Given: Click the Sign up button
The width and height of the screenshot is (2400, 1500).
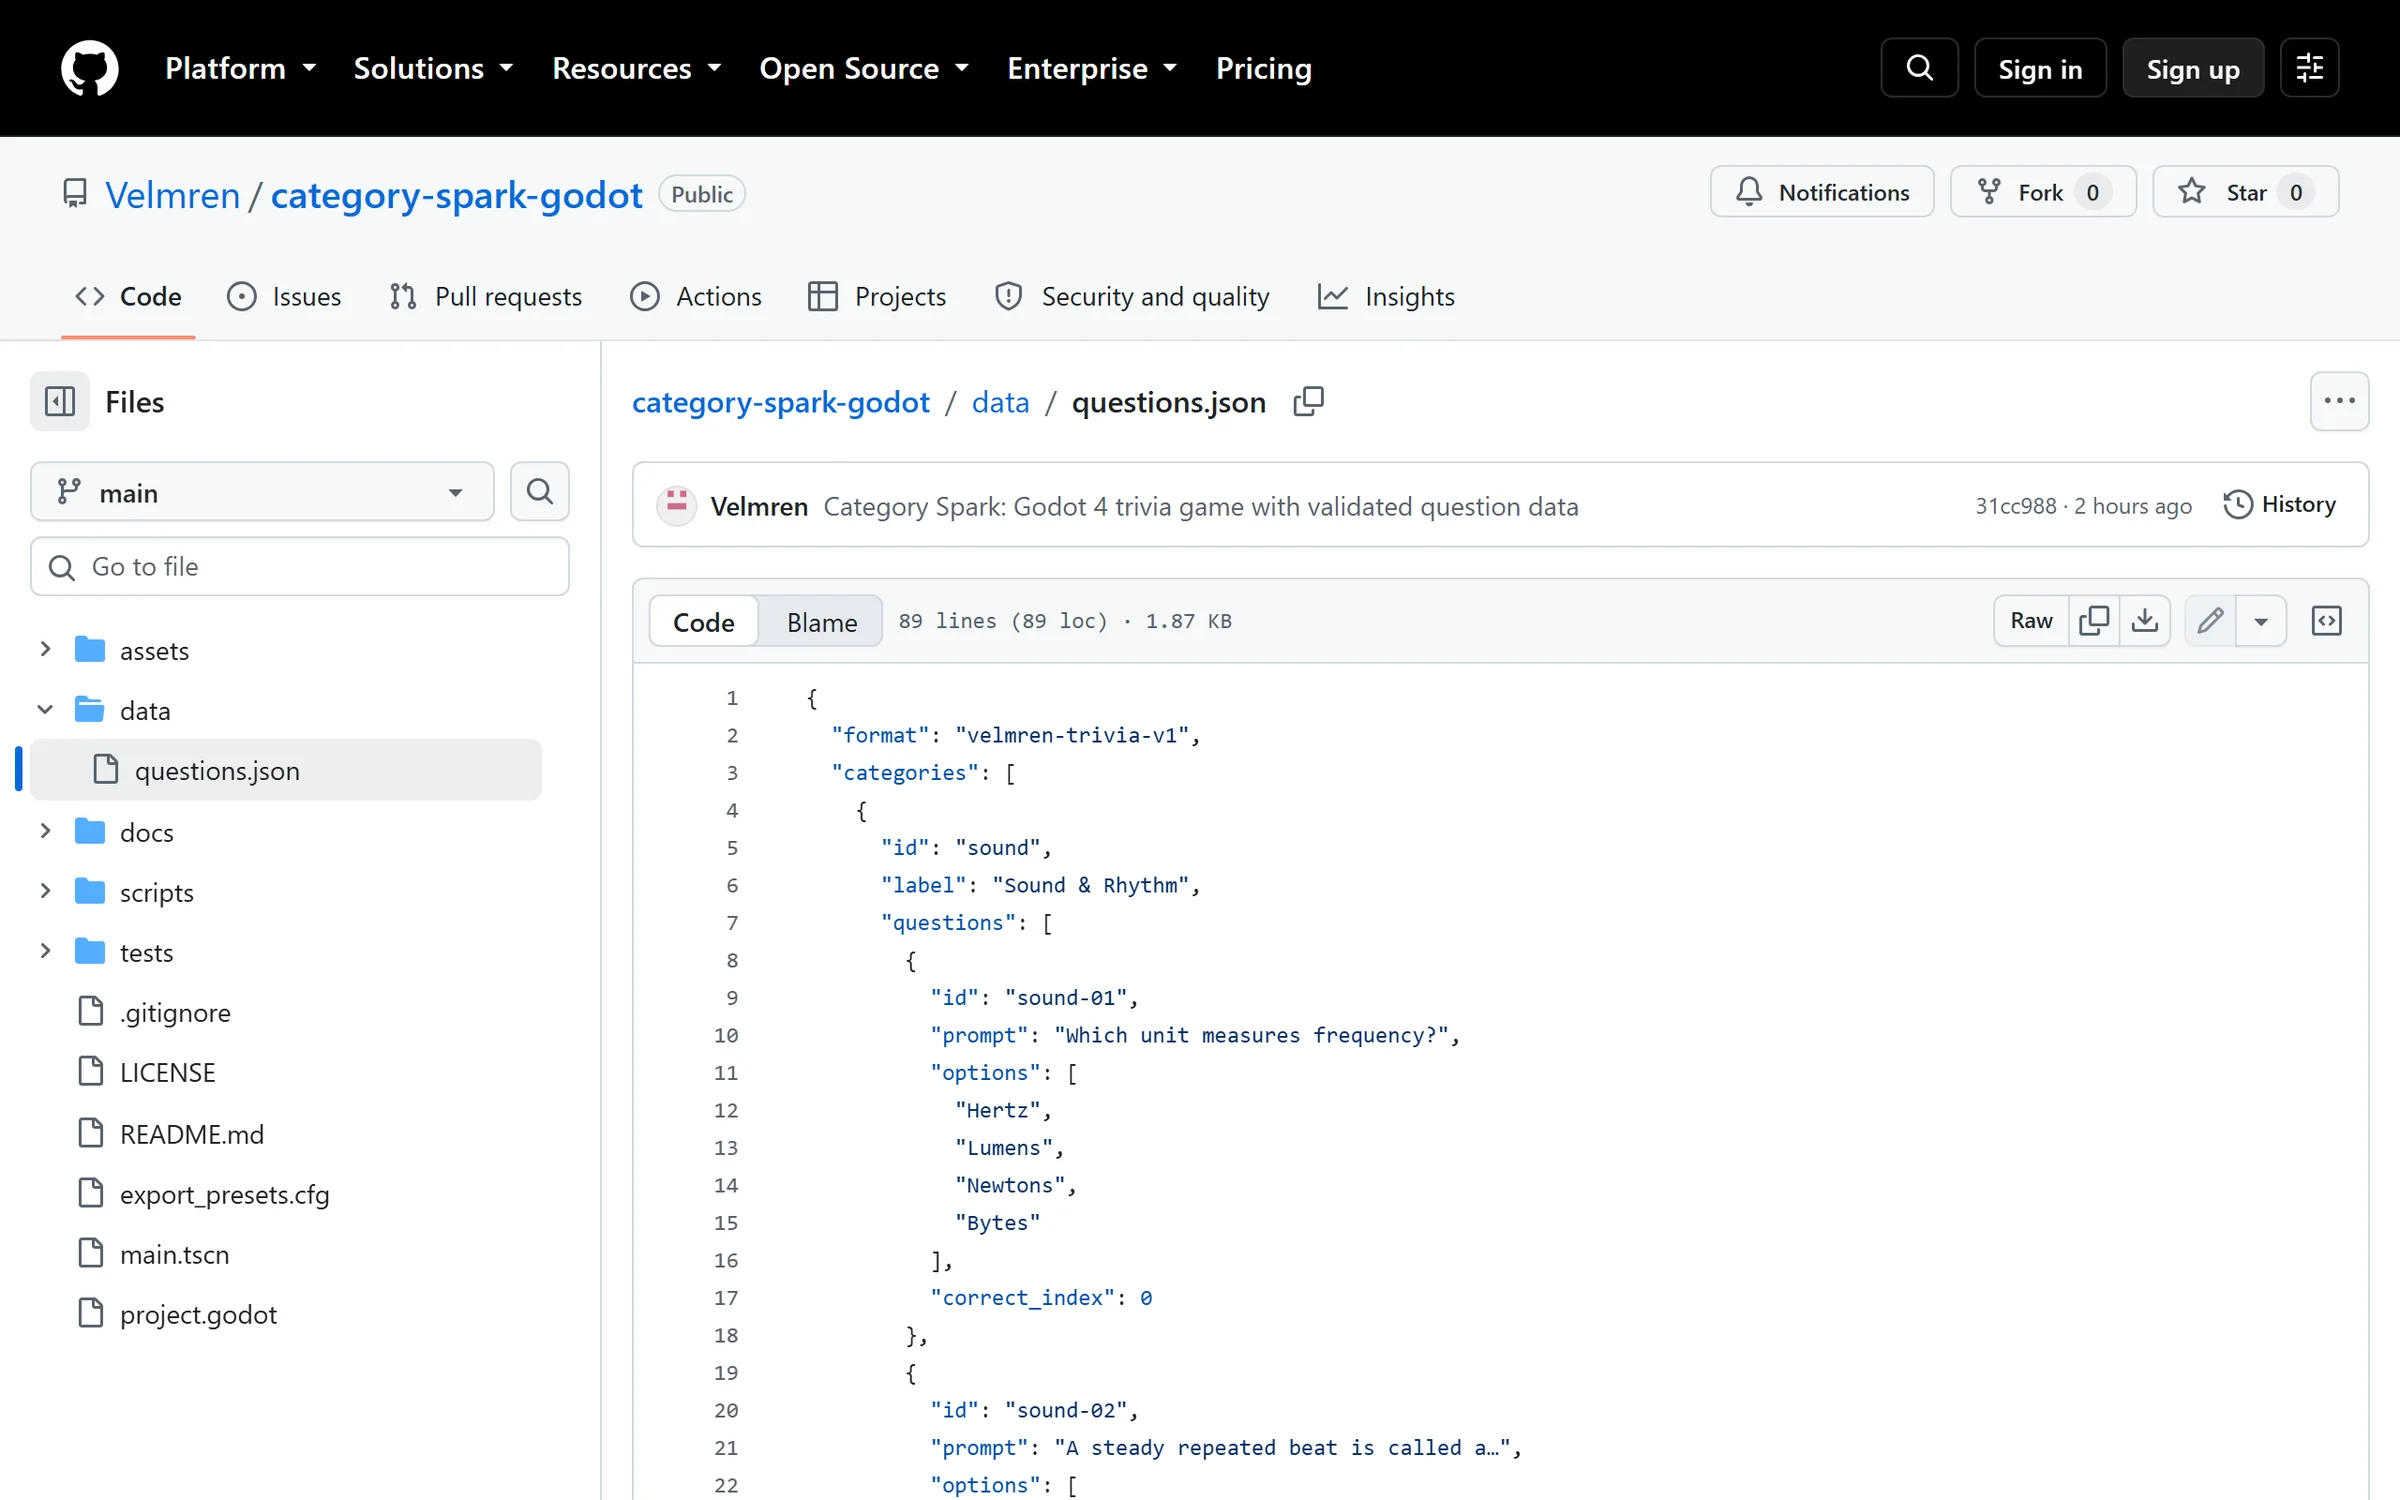Looking at the screenshot, I should point(2193,68).
